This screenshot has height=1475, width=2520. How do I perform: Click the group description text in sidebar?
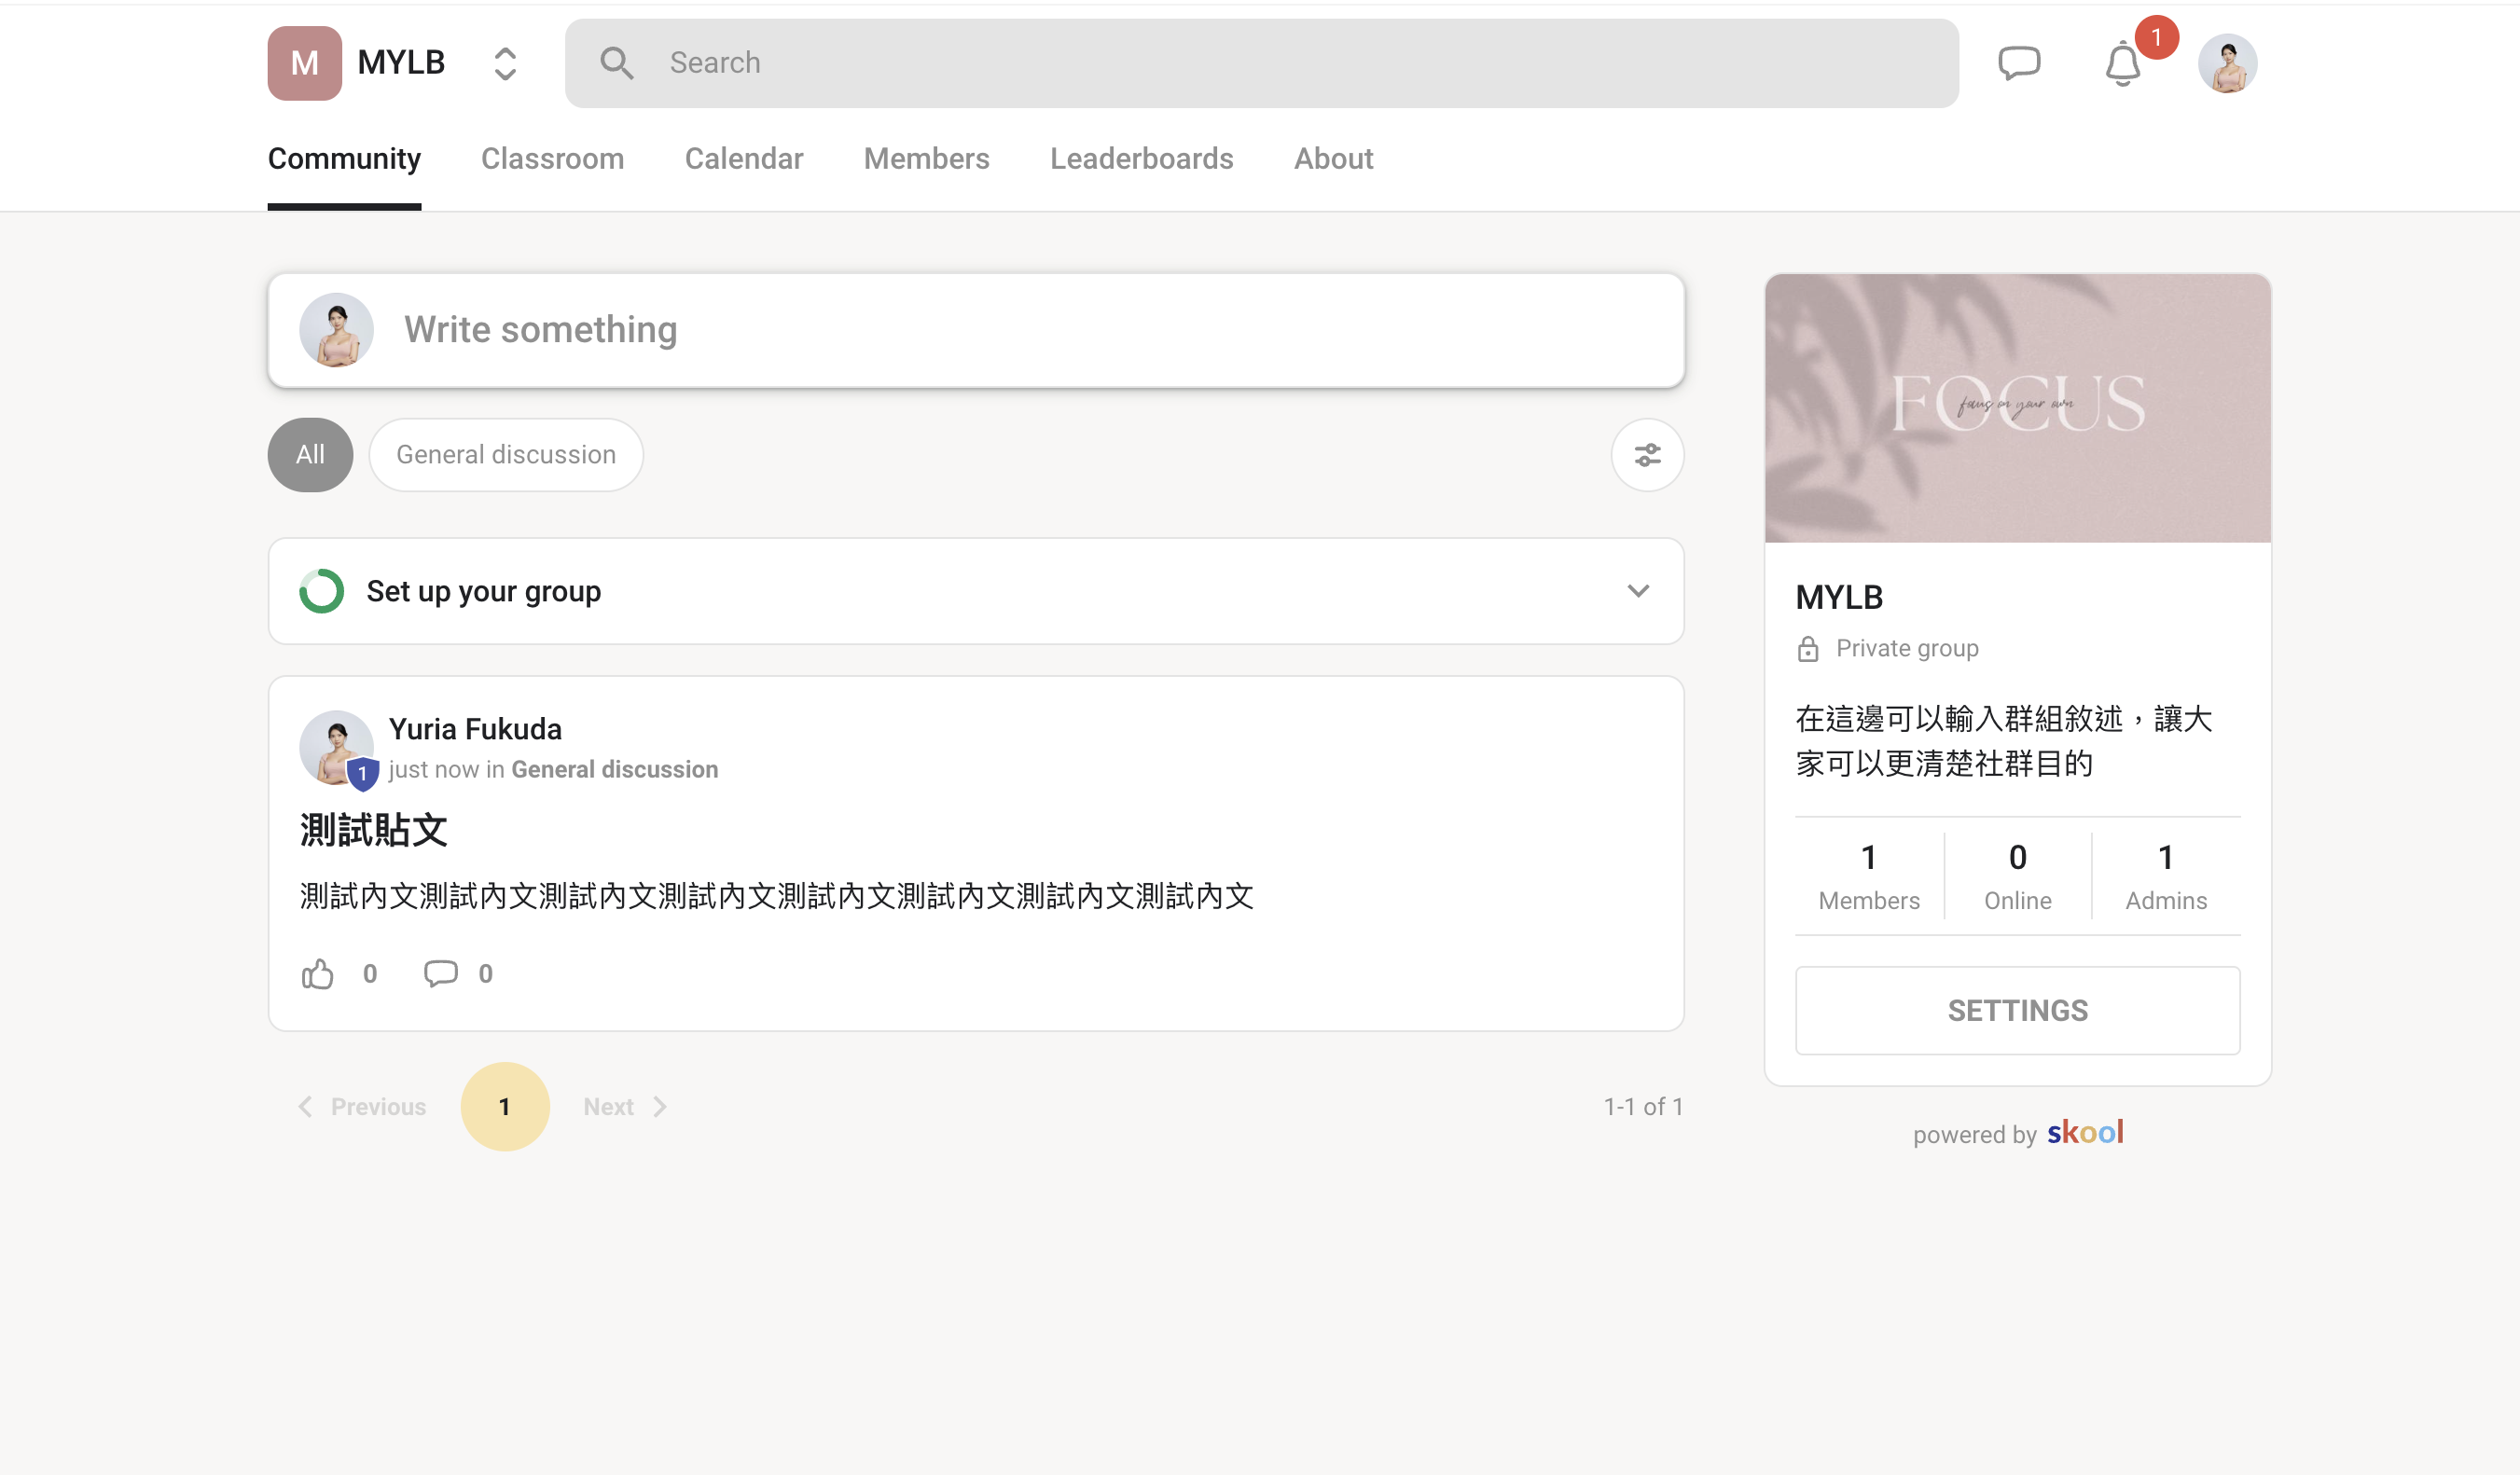coord(2003,741)
